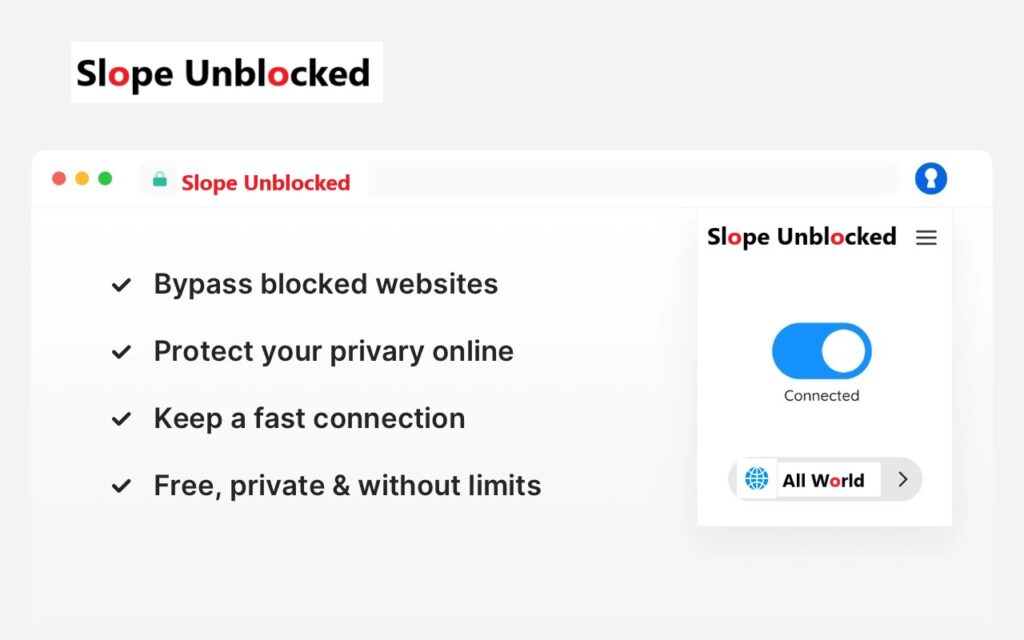Screen dimensions: 1024x640
Task: Click the green toggle-style traffic light button
Action: 105,178
